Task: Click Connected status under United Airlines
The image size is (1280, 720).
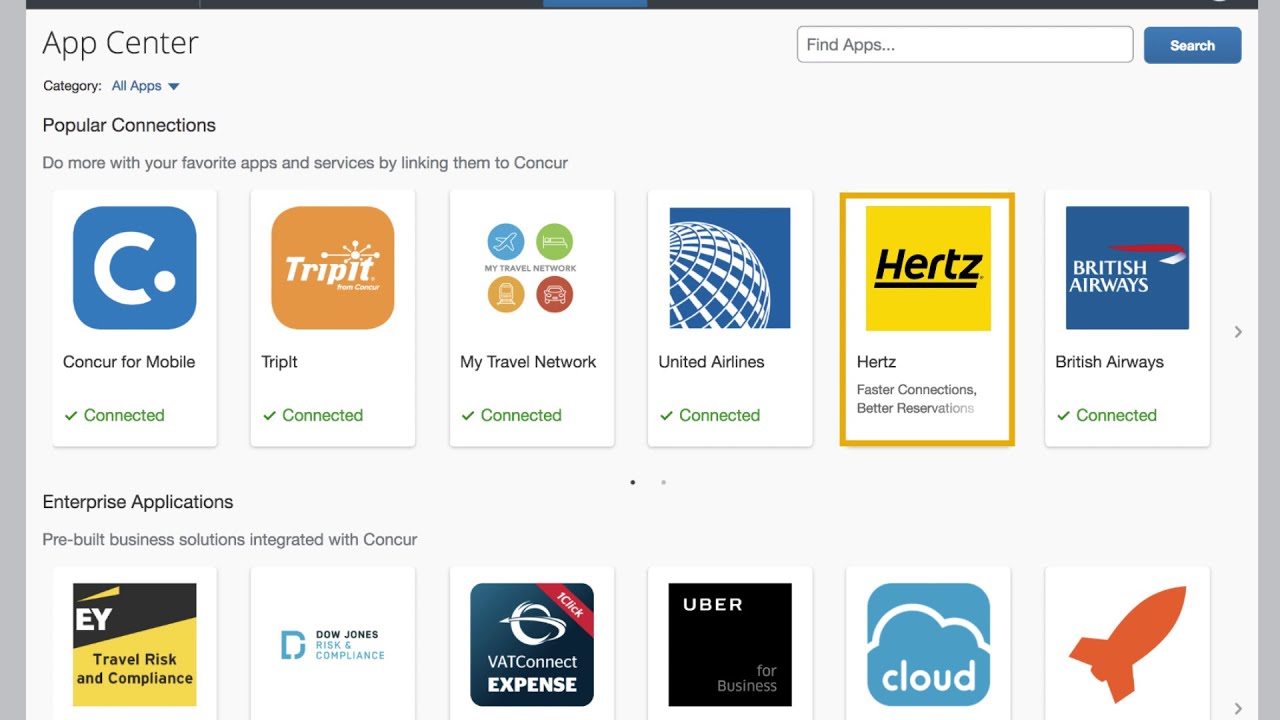Action: [709, 415]
